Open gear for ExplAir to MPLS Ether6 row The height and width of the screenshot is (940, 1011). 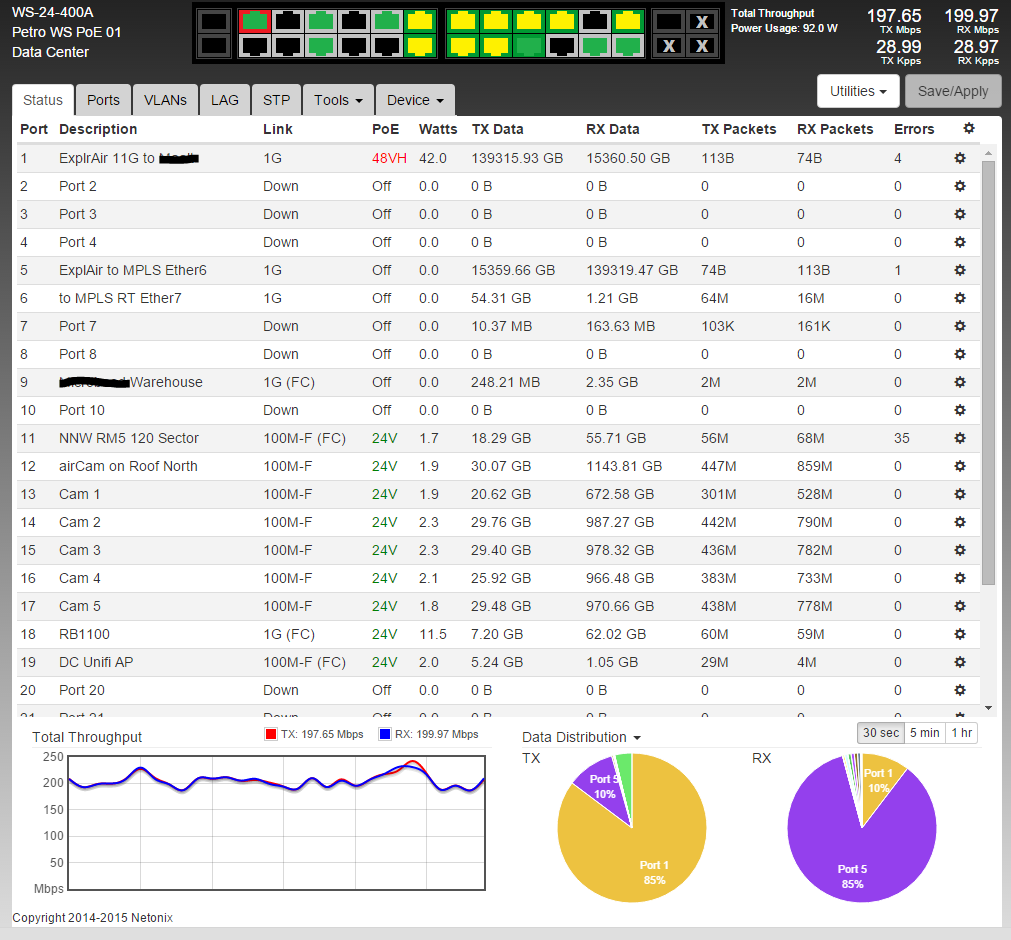(959, 270)
